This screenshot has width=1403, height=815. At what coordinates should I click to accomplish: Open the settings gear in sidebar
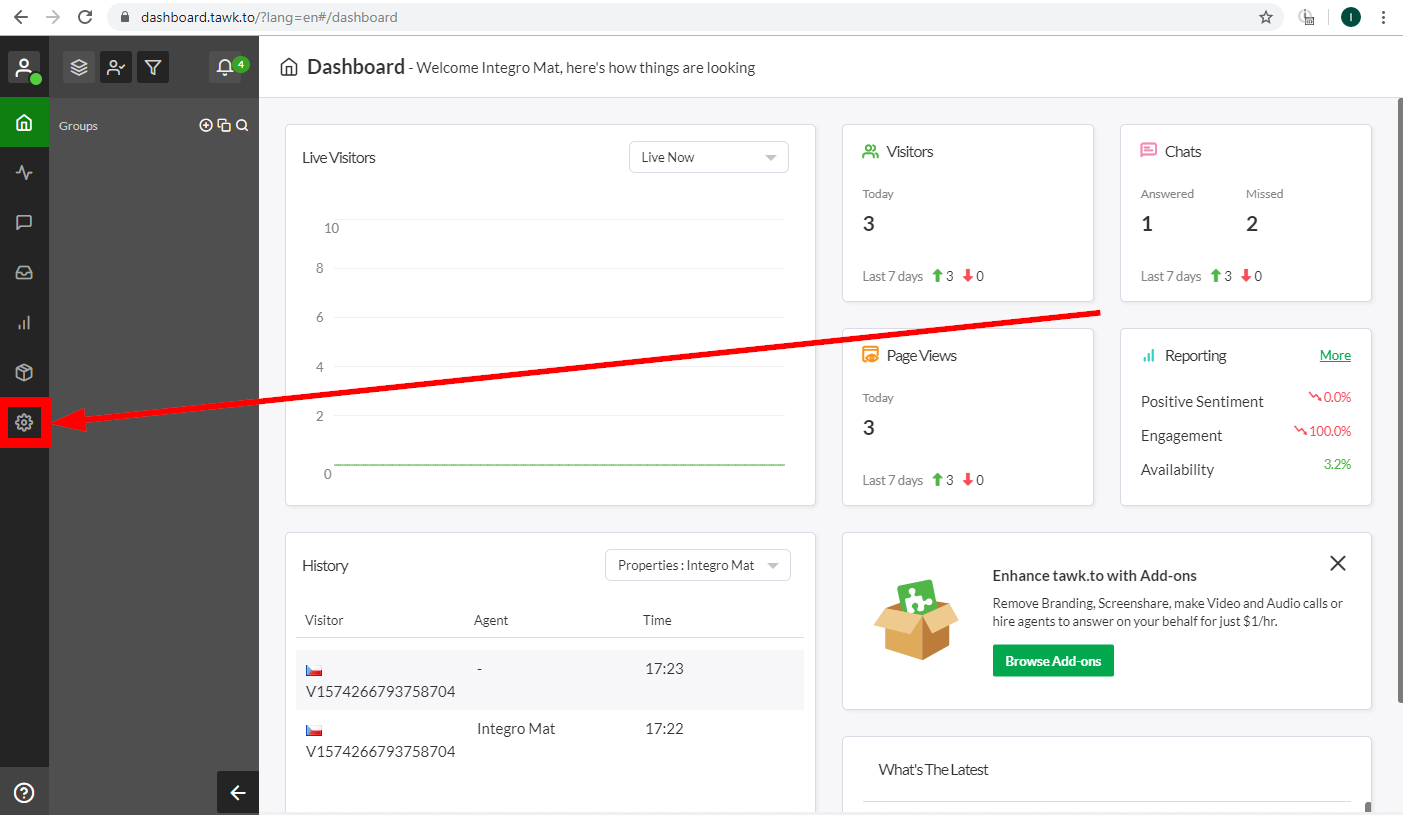[x=24, y=423]
